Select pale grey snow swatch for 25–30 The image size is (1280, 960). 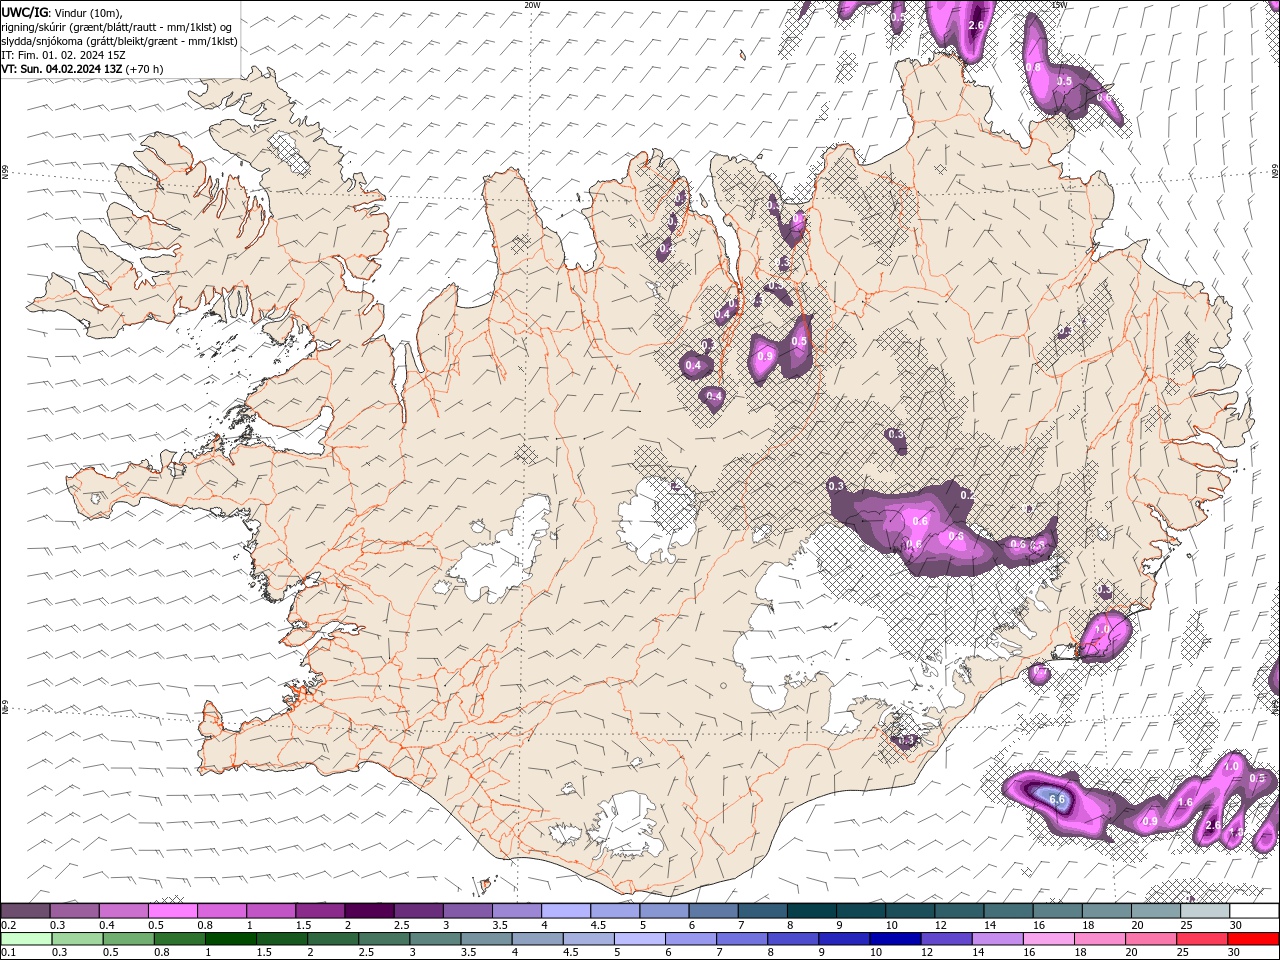(1205, 910)
